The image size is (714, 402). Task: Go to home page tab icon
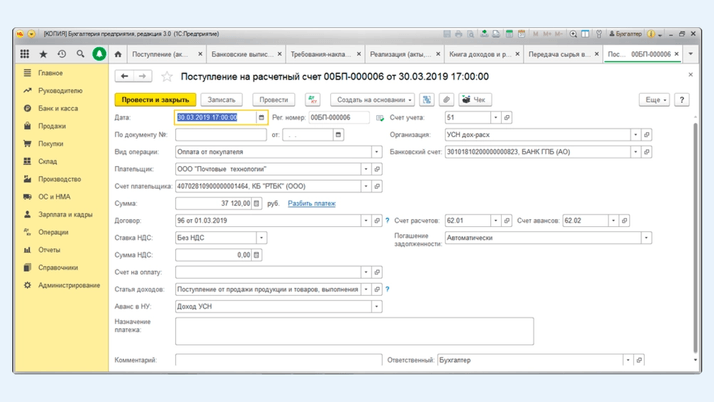point(118,54)
